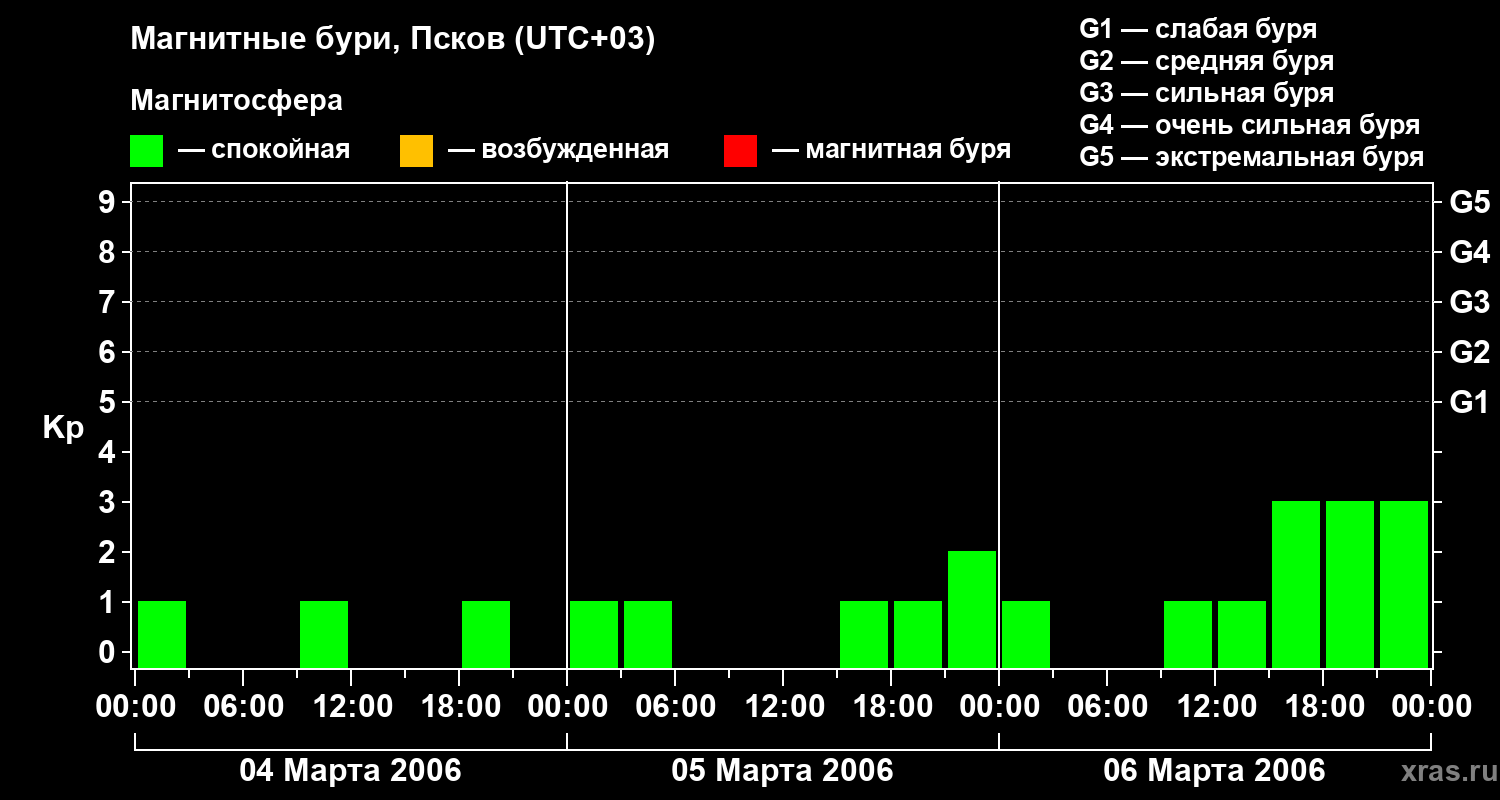Select the 05 Марта 03:00–06:00 green bar

pos(648,634)
